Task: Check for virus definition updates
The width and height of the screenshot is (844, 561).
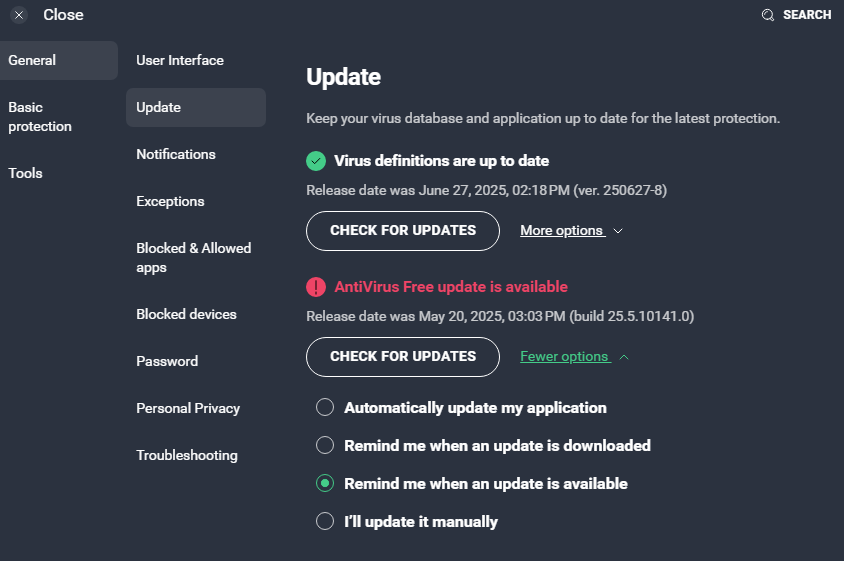Action: pos(403,231)
